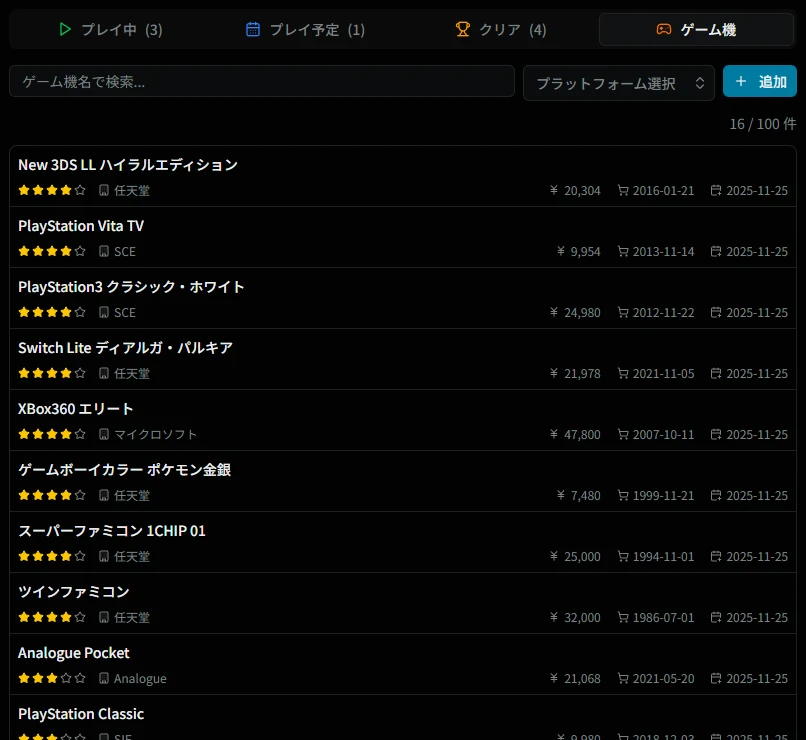Screen dimensions: 806x740
Task: Click the gamepad icon on ゲーム機 tab
Action: 664,30
